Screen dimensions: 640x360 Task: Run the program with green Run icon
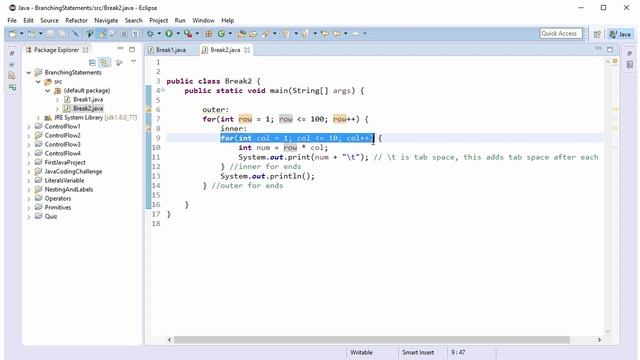(169, 34)
